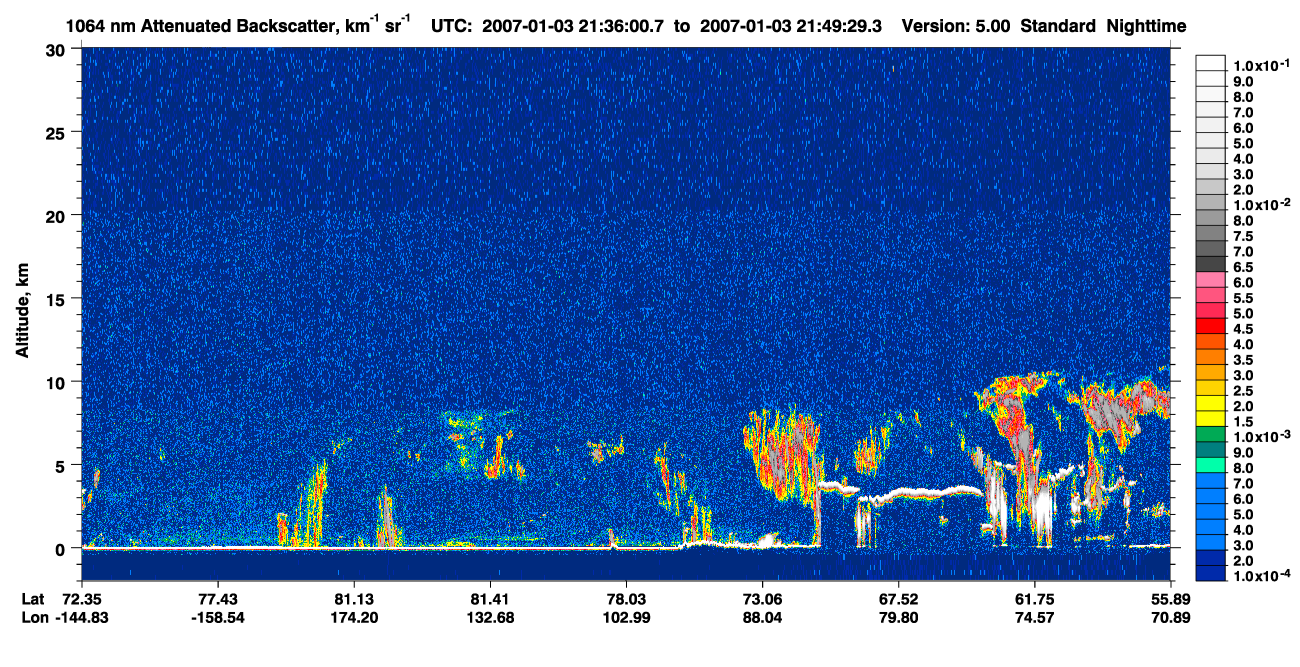Viewport: 1300px width, 667px height.
Task: Pick the bright yellow colorbar swatch
Action: 1210,418
